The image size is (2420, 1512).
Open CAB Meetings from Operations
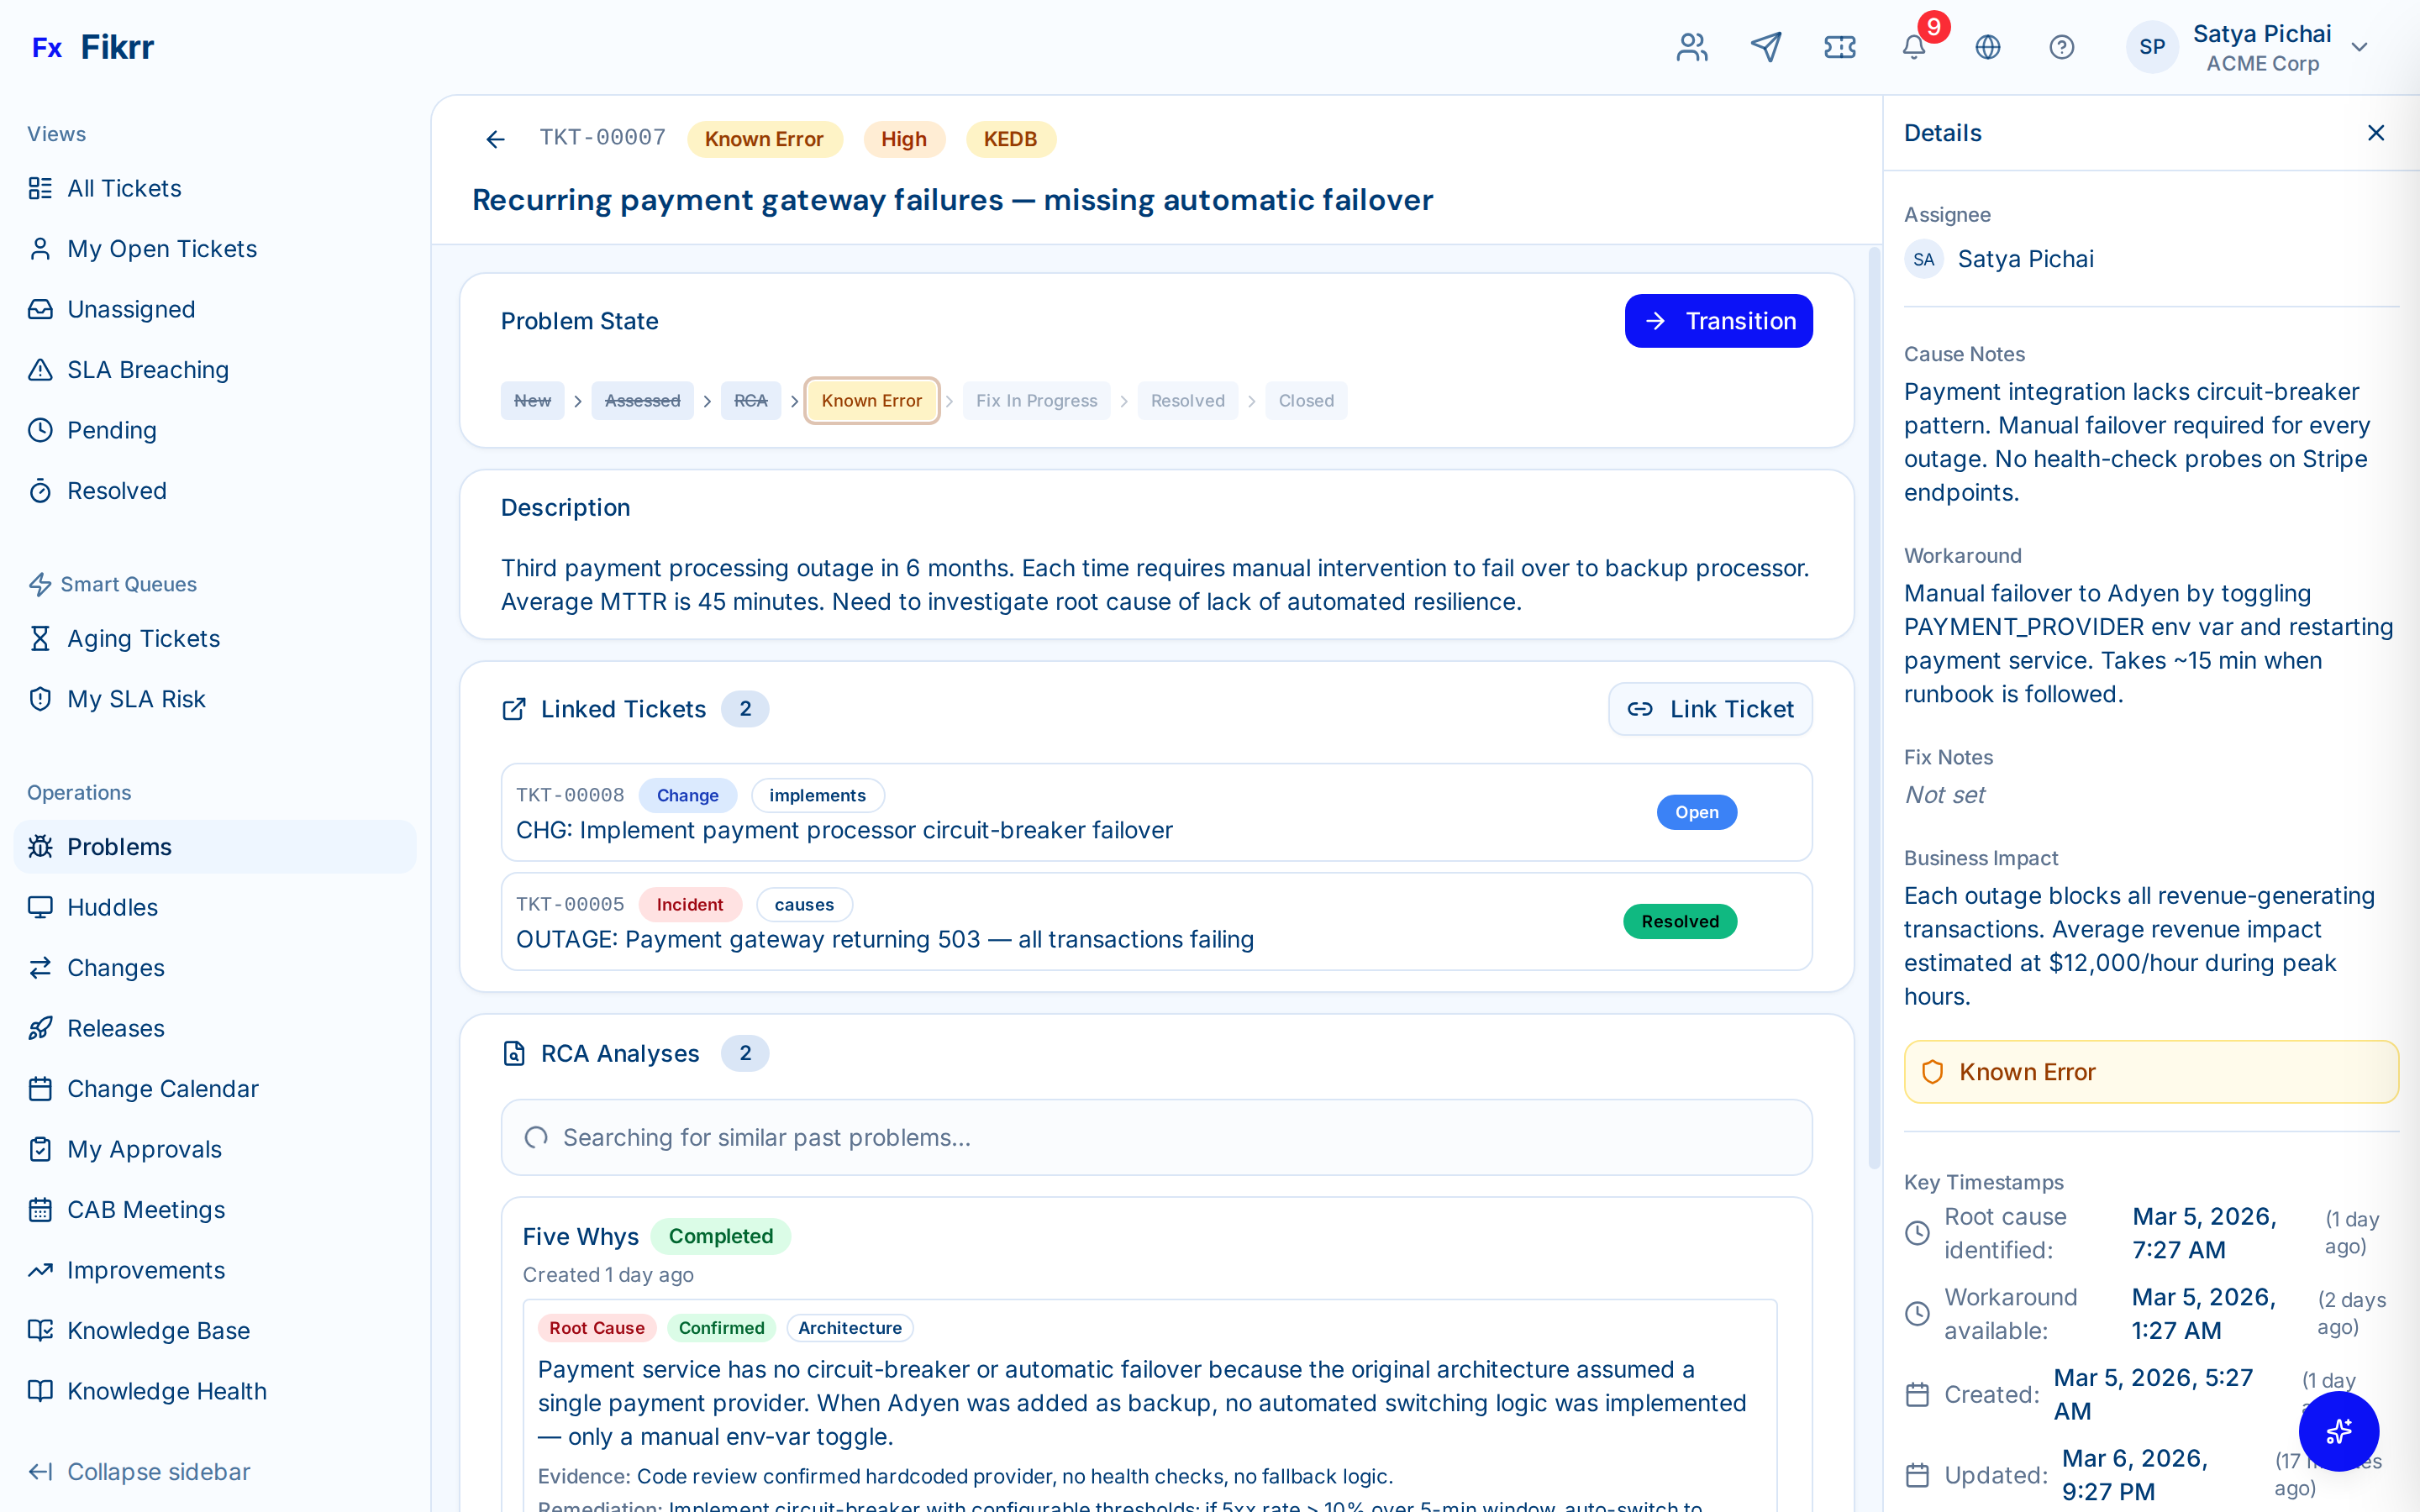click(x=145, y=1209)
